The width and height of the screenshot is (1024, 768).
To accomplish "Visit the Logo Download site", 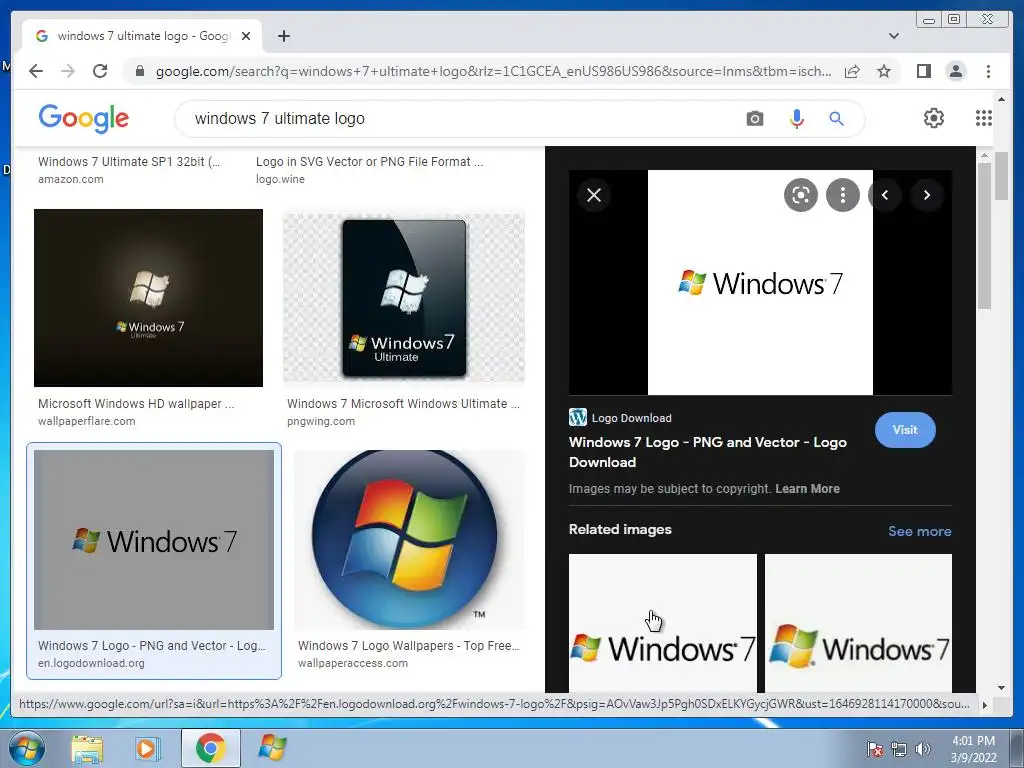I will (905, 430).
